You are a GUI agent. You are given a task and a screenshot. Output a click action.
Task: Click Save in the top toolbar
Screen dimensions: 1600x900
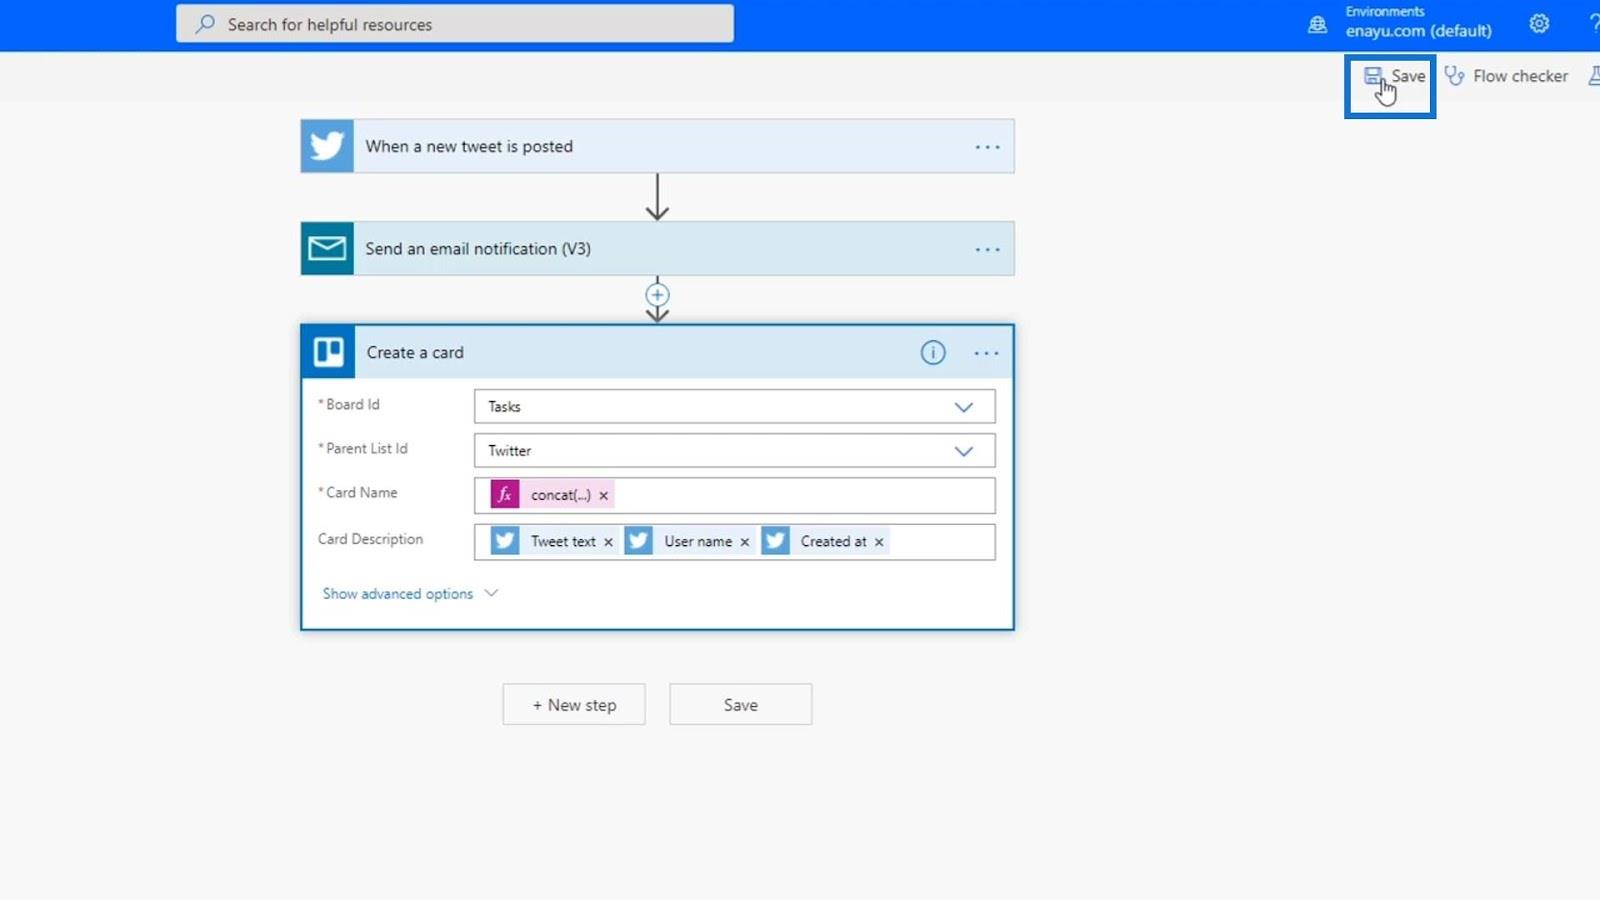(x=1395, y=76)
